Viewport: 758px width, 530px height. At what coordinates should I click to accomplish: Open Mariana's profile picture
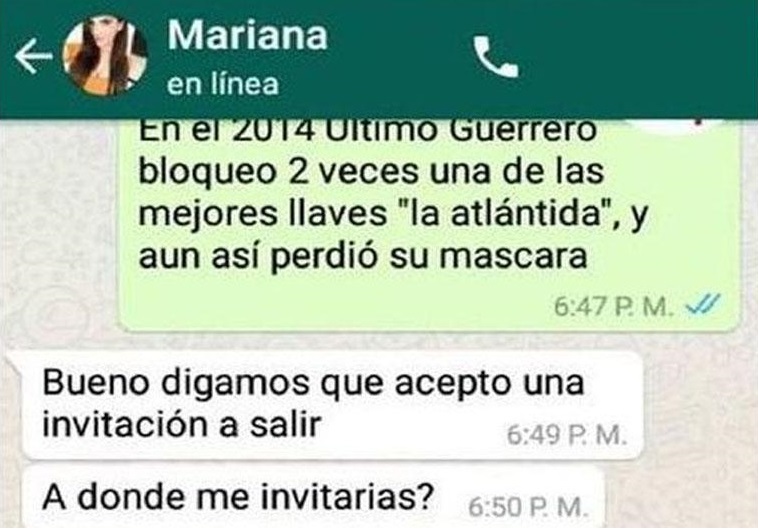click(105, 56)
